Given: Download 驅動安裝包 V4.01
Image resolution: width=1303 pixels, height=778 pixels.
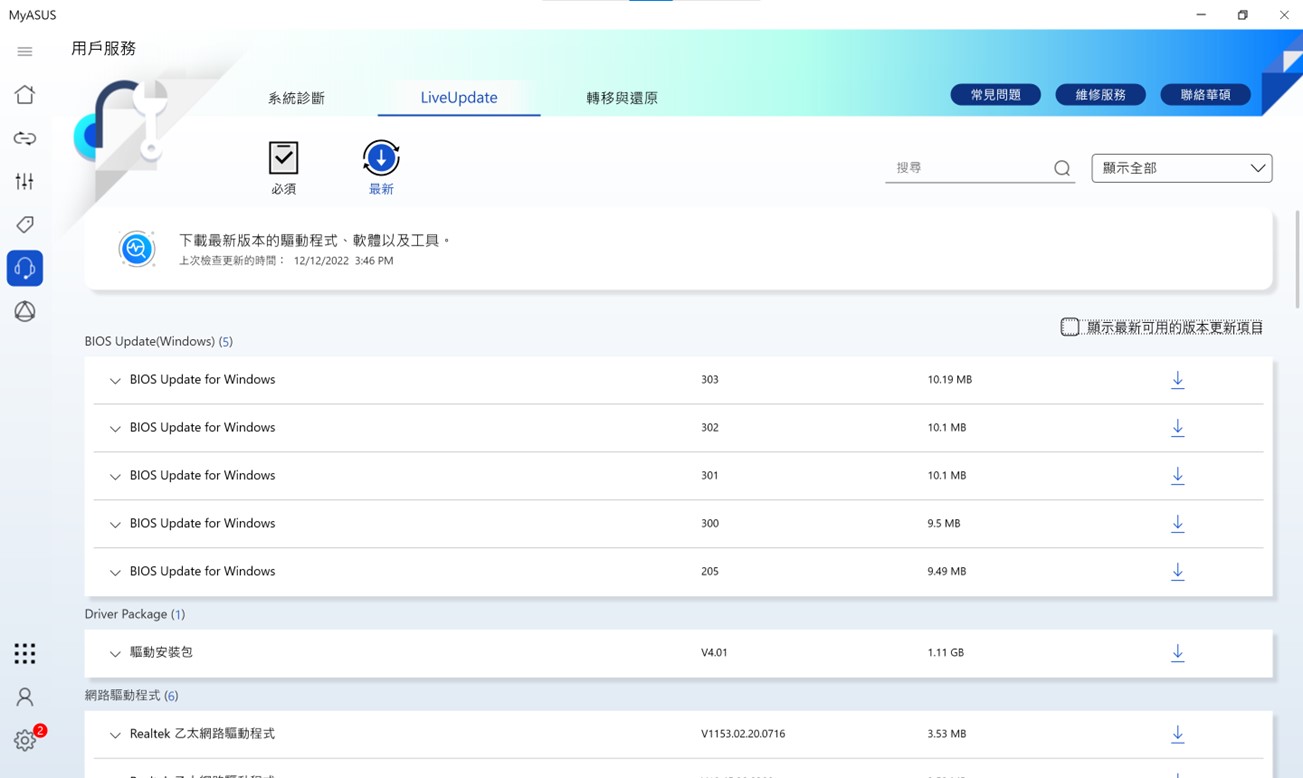Looking at the screenshot, I should coord(1178,653).
